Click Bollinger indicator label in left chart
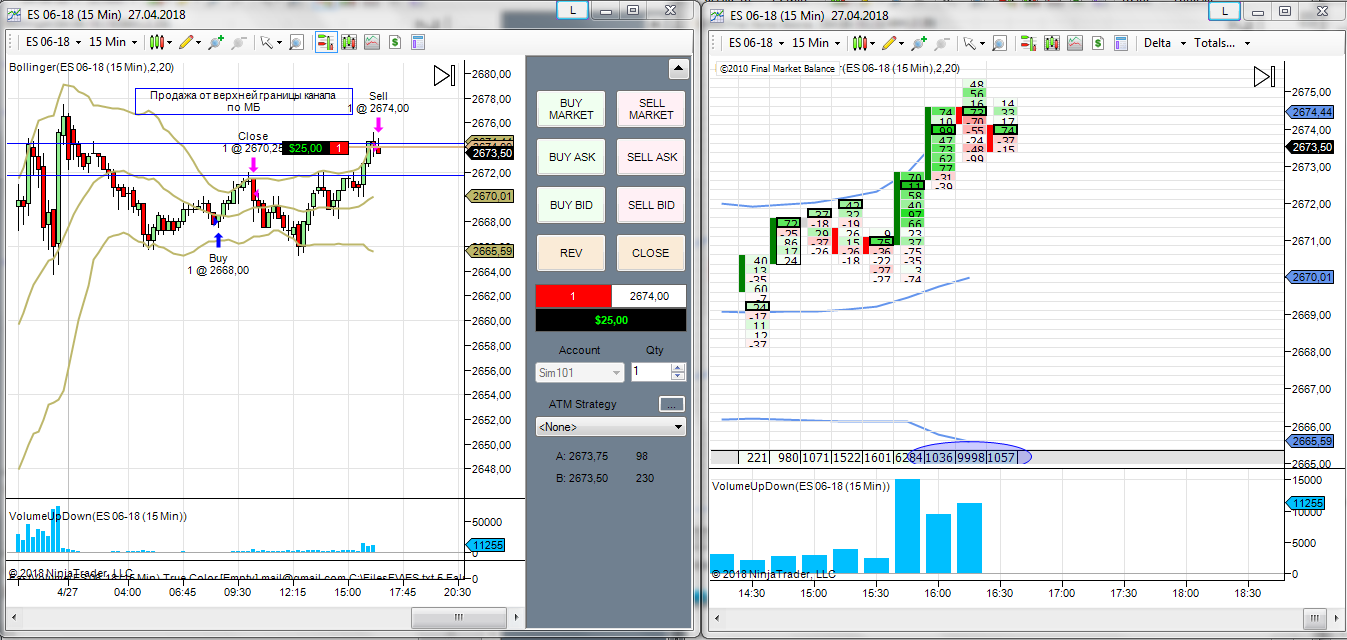 pyautogui.click(x=91, y=67)
